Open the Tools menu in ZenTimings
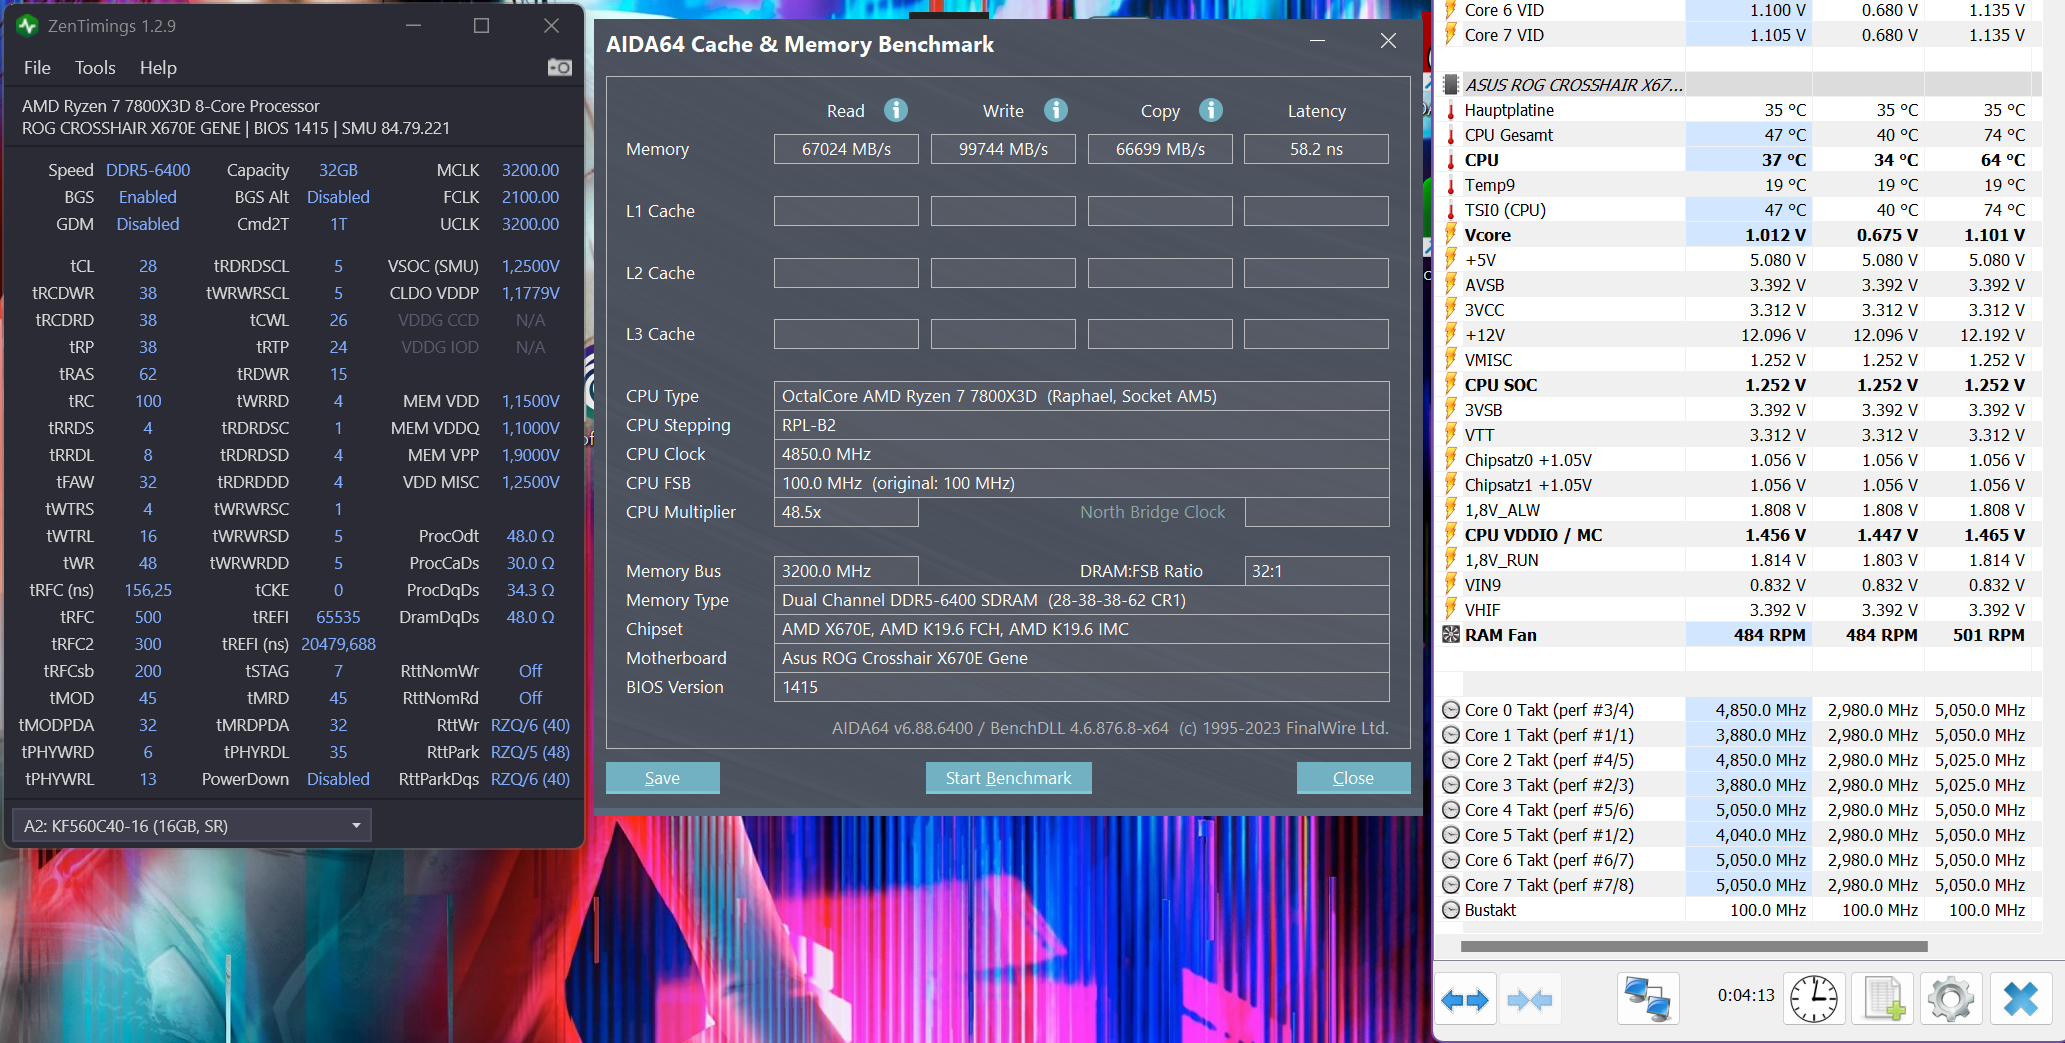This screenshot has height=1043, width=2065. [95, 68]
